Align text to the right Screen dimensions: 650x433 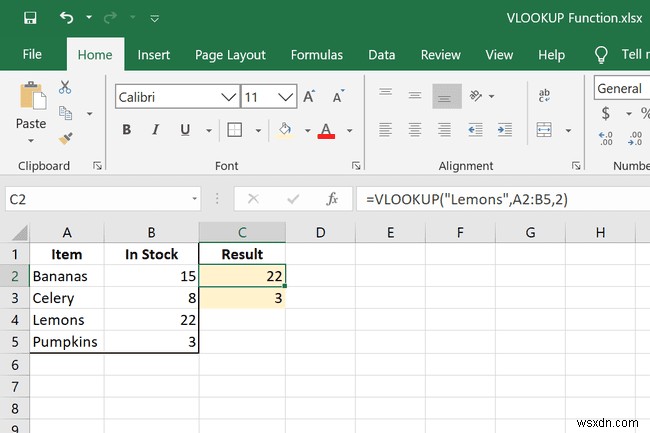[x=444, y=130]
